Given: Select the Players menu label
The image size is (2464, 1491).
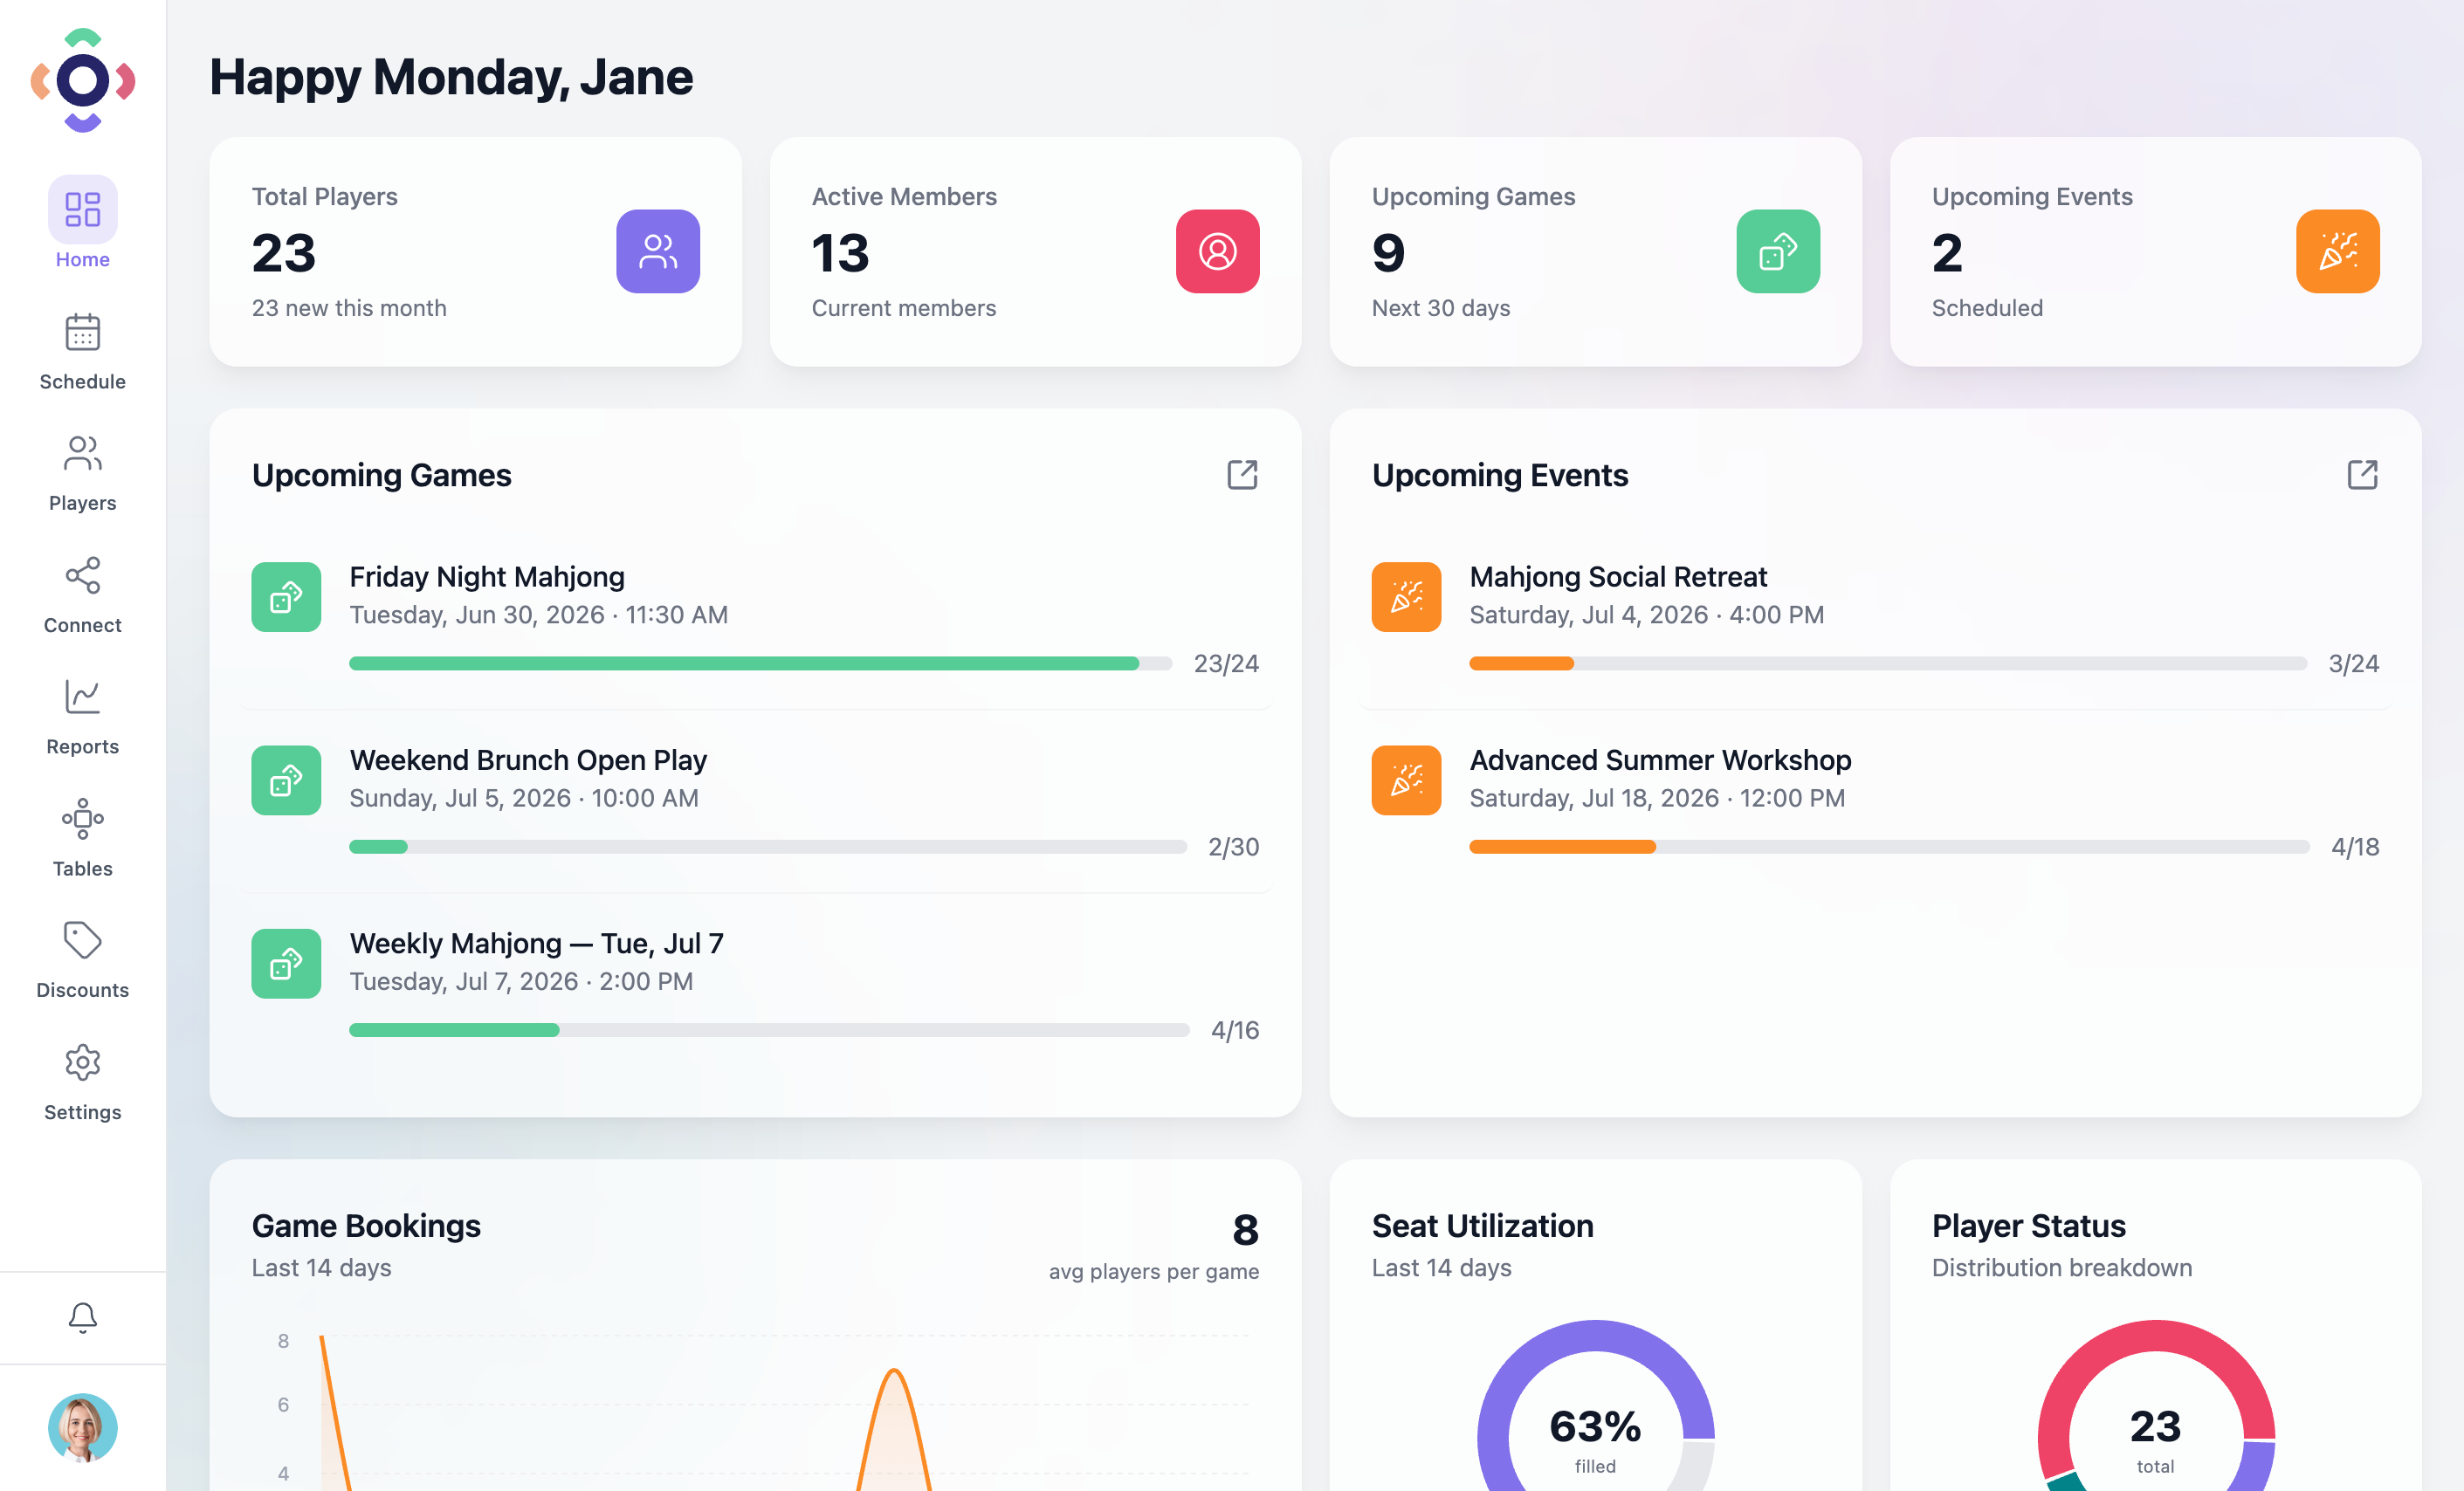Looking at the screenshot, I should pyautogui.click(x=83, y=503).
